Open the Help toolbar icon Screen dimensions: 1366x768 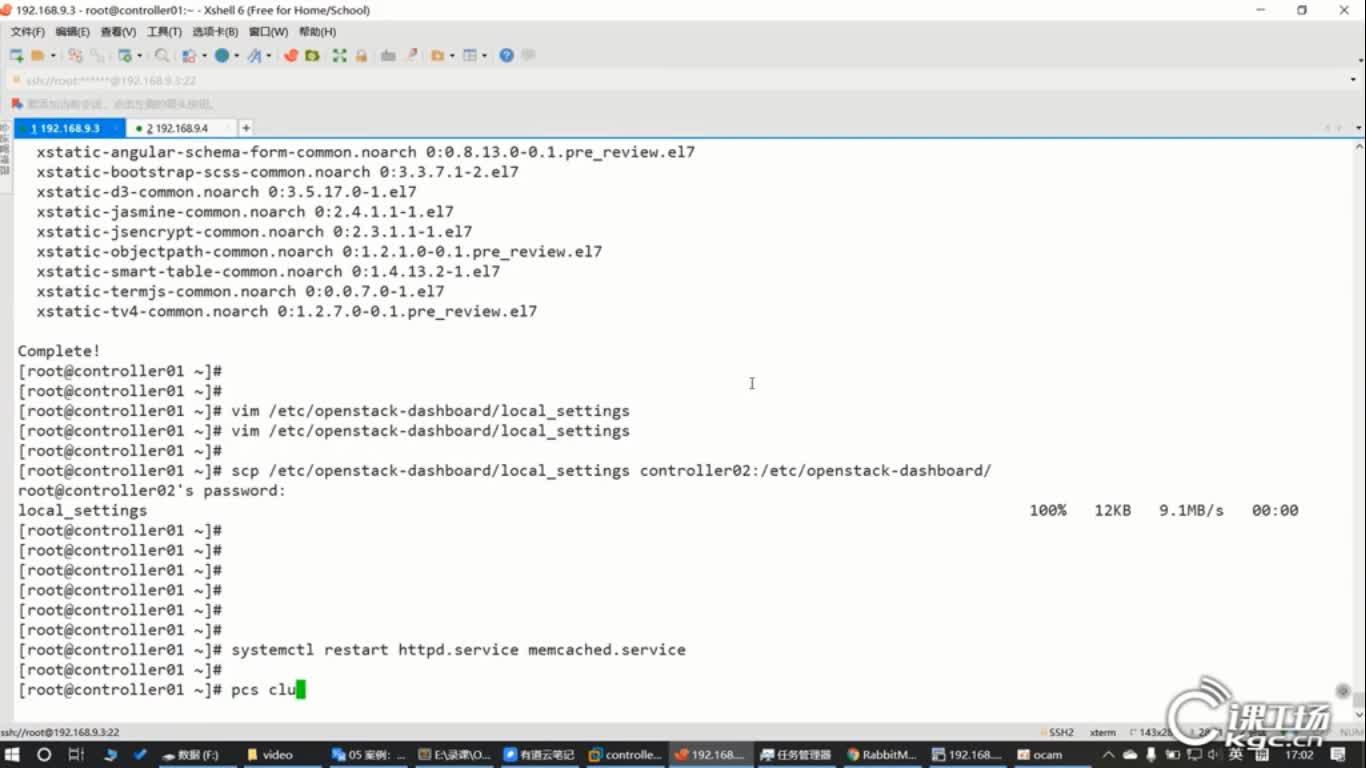(x=507, y=55)
